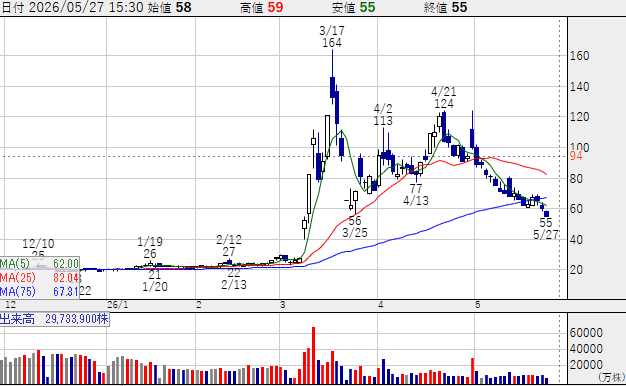
Task: Select the MA(25) legend value 82.04
Action: point(67,277)
